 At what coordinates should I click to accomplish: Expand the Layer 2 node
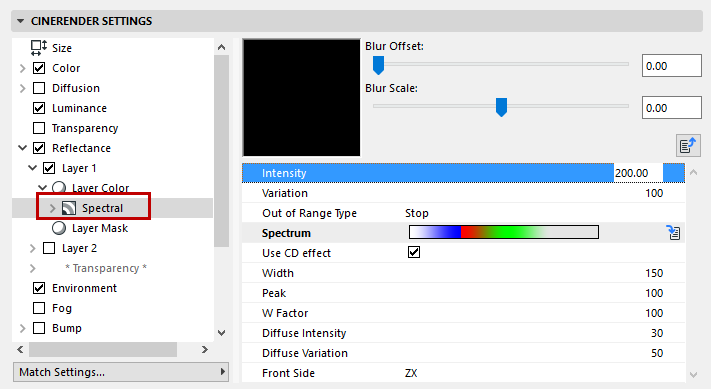[x=32, y=248]
